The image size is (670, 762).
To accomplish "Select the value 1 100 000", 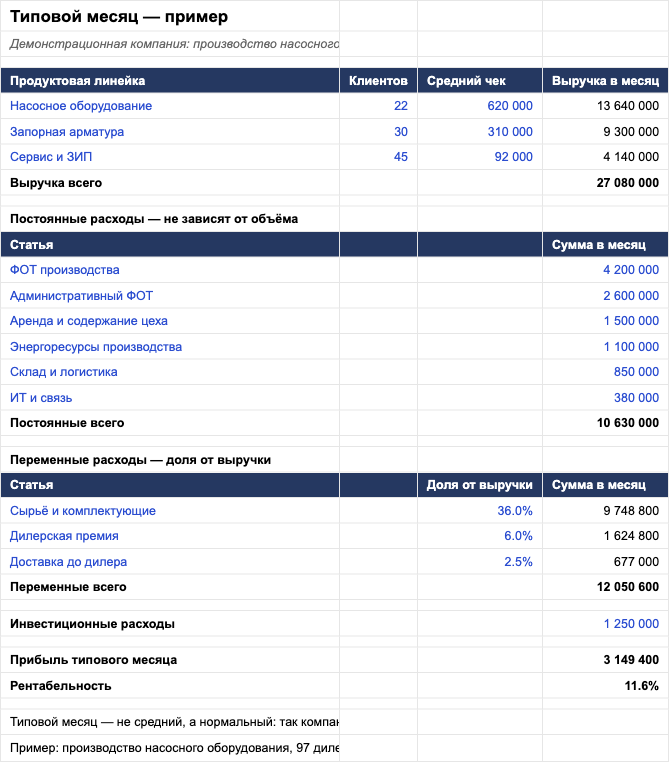I will [x=605, y=346].
